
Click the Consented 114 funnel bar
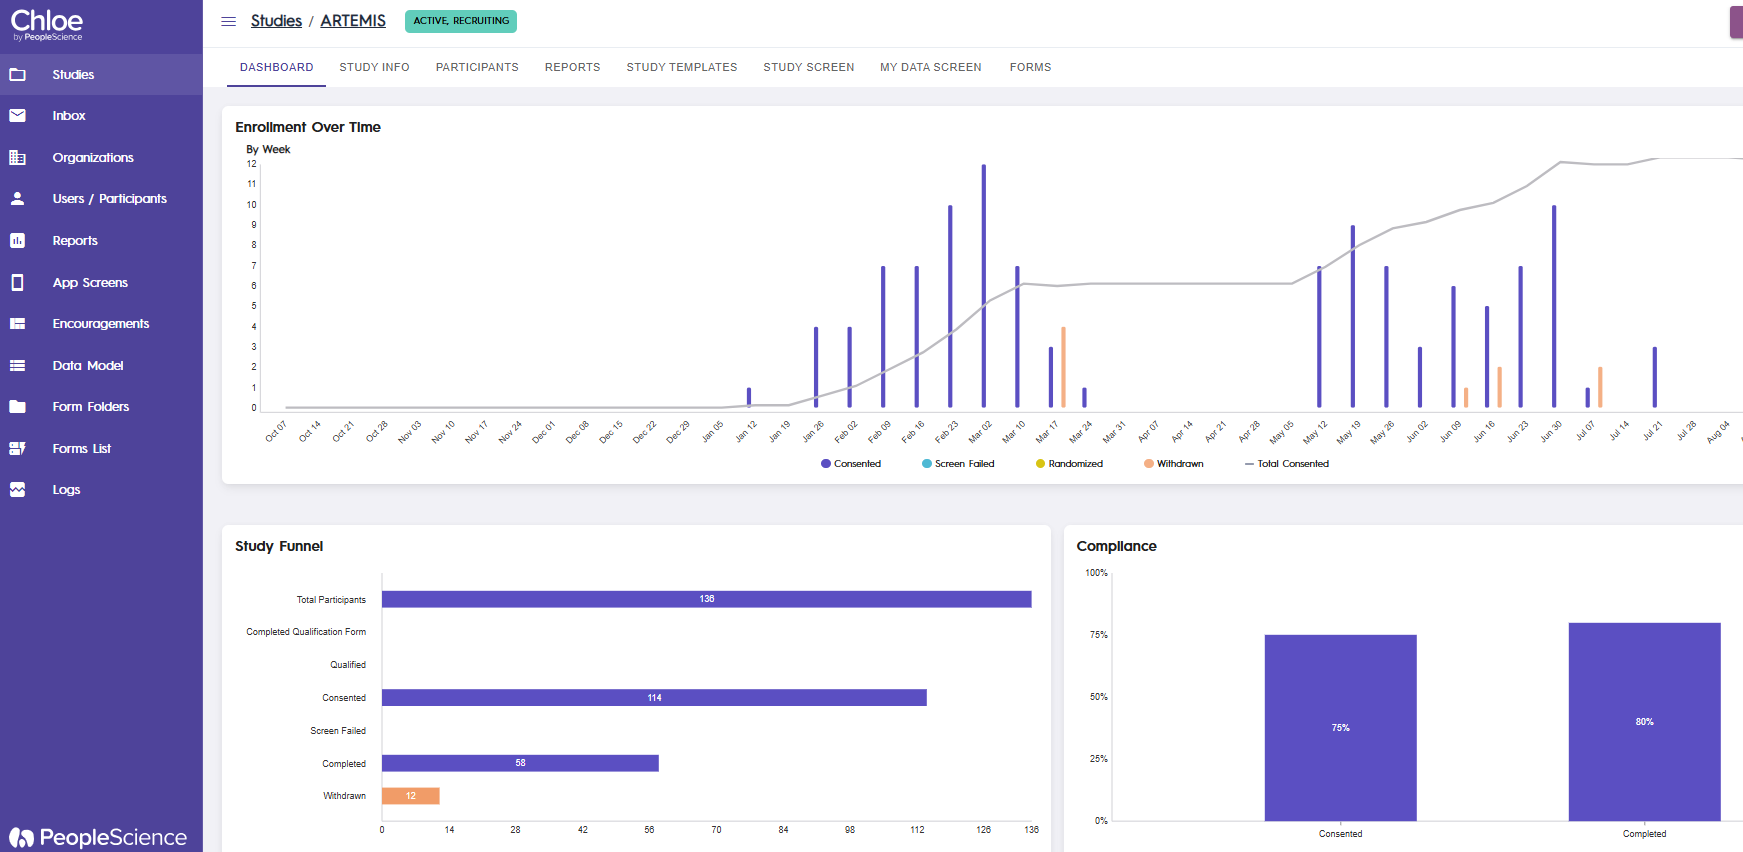[x=654, y=698]
